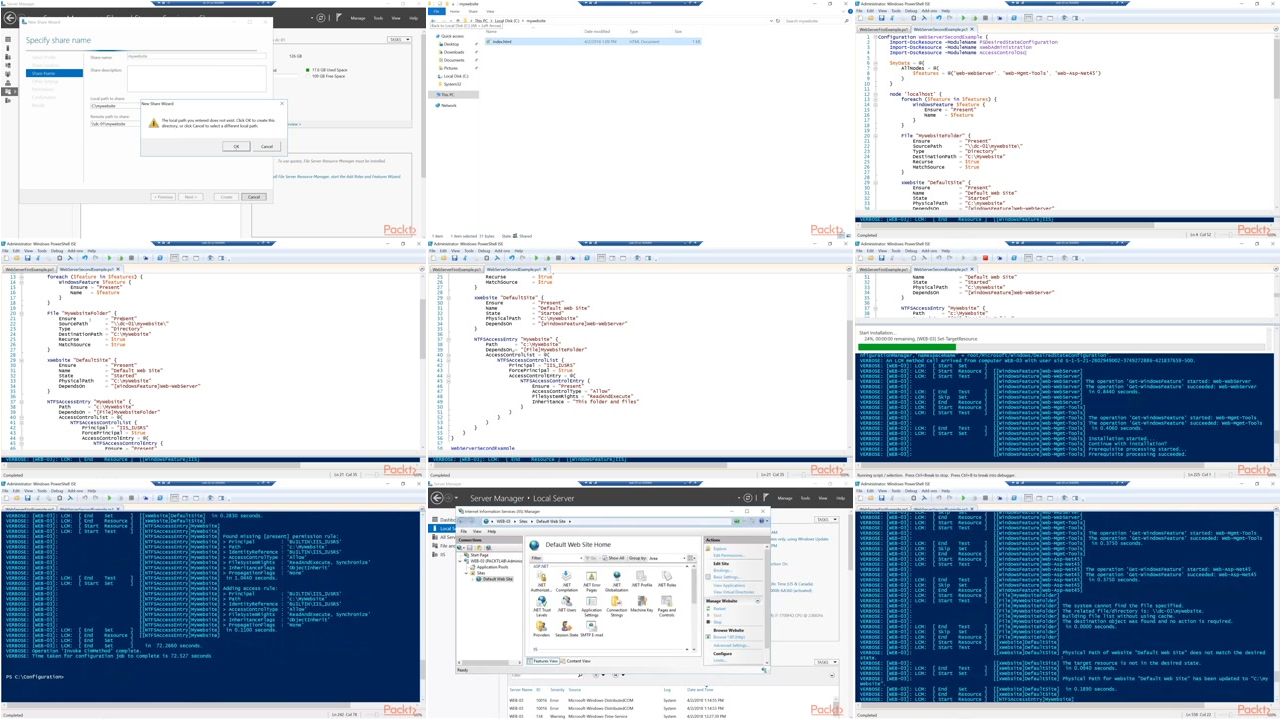The image size is (1281, 720).
Task: Open .NET Authorization Rules feature in IIS Manager
Action: 541,581
